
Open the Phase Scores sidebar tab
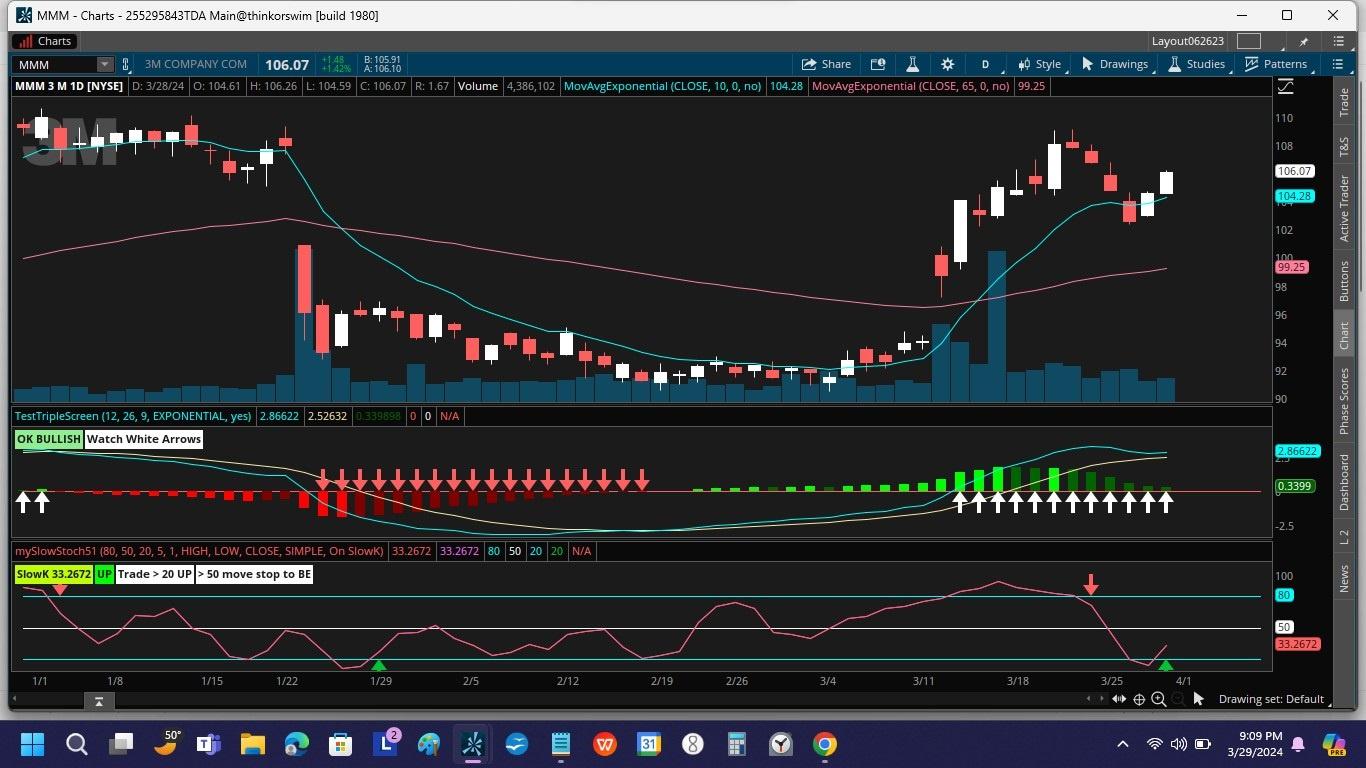pos(1344,401)
